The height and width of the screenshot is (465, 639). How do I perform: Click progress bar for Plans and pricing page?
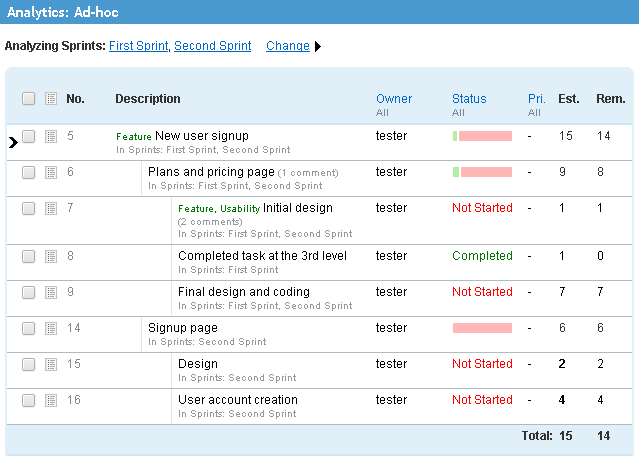482,172
